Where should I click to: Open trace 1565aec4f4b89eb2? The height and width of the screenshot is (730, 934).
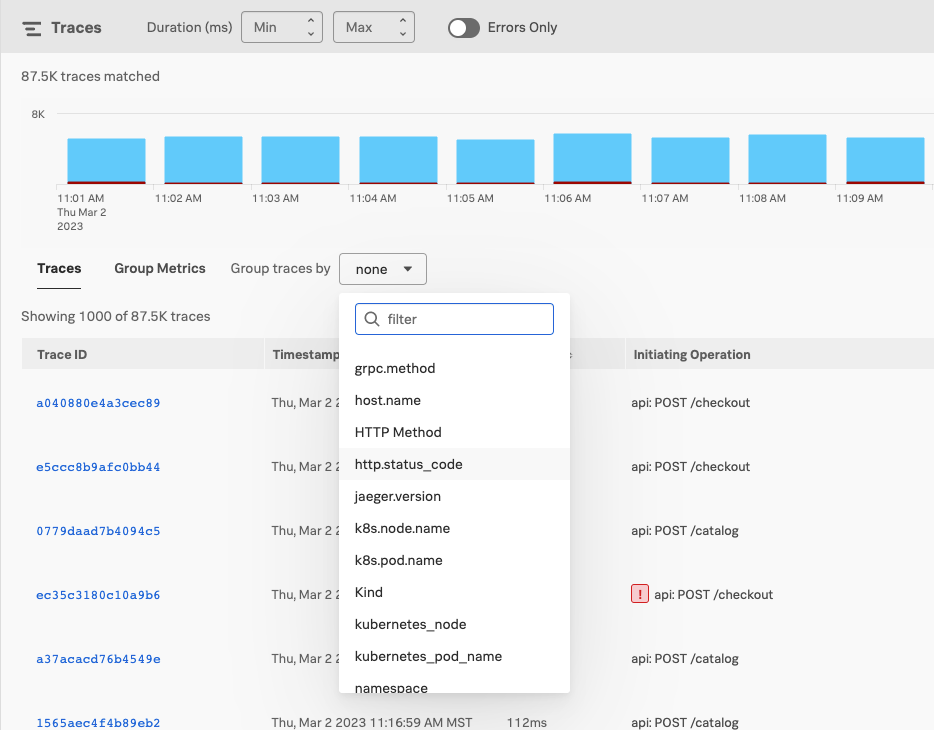coord(98,723)
